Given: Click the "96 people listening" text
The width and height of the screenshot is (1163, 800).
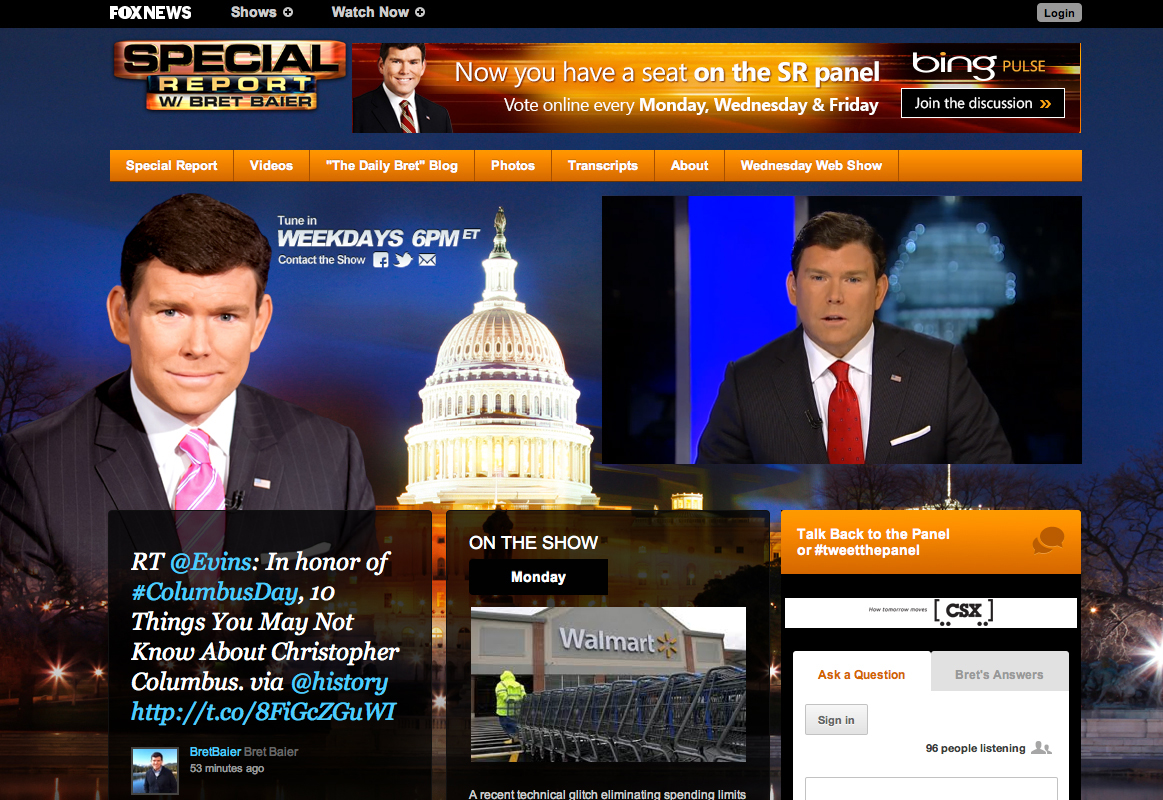Looking at the screenshot, I should 975,748.
